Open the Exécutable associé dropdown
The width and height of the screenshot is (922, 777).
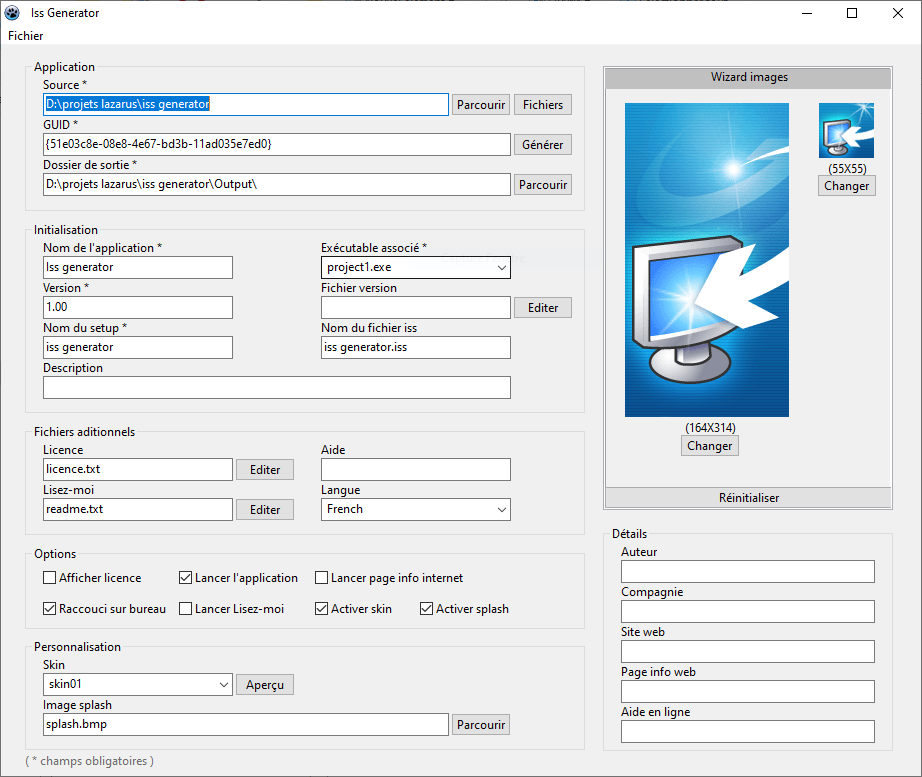tap(501, 268)
